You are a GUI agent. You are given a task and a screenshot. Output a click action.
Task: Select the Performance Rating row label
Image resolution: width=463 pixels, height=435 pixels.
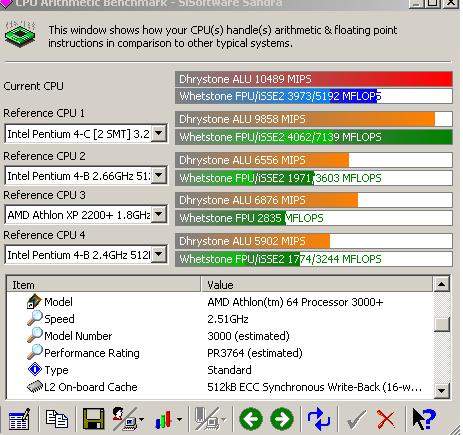point(92,353)
